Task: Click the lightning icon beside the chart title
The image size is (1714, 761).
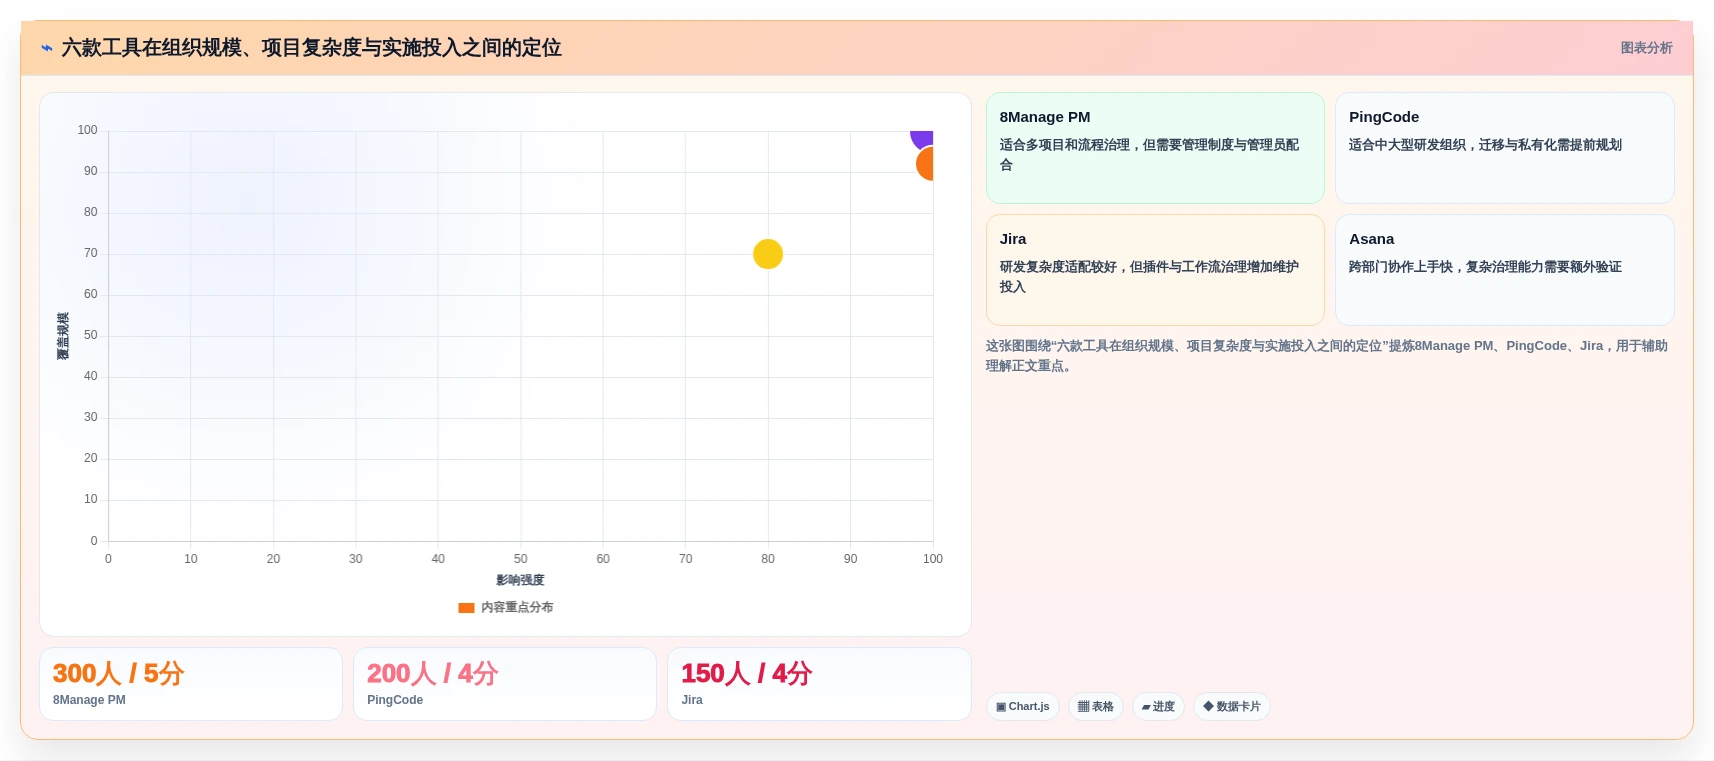Action: pyautogui.click(x=47, y=48)
